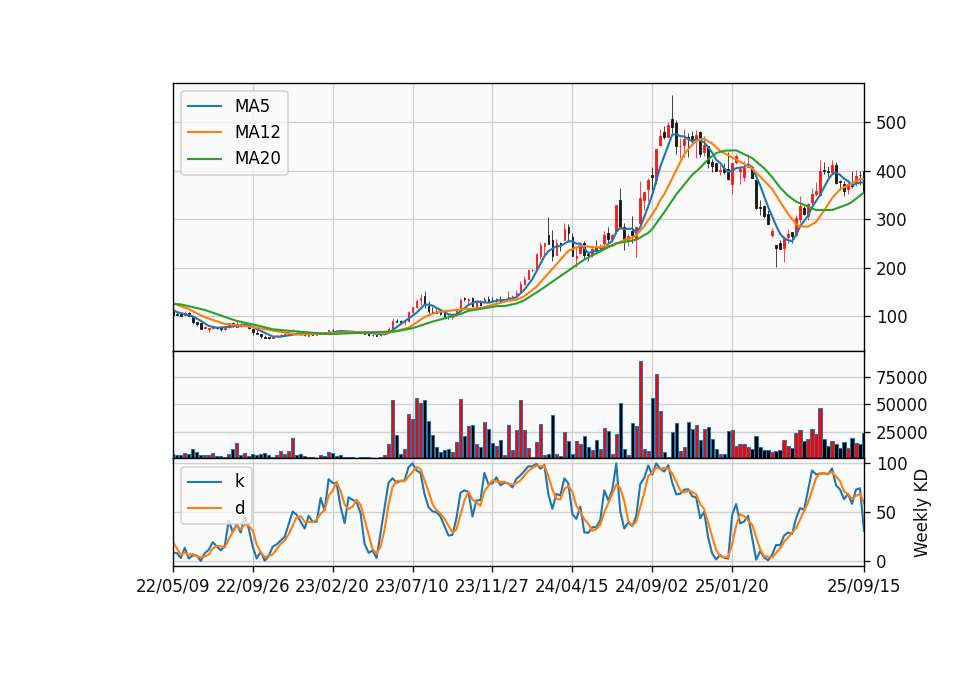Click the 25/09/15 date label
This screenshot has width=960, height=690.
[x=864, y=586]
